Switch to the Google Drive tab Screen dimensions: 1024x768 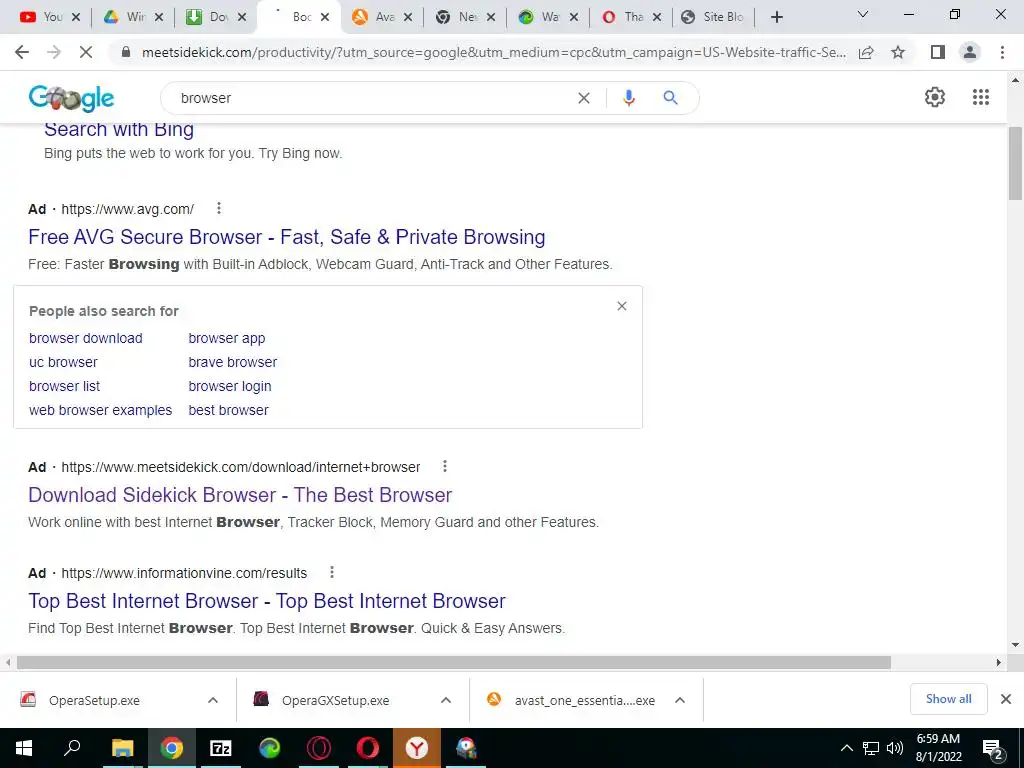click(124, 17)
